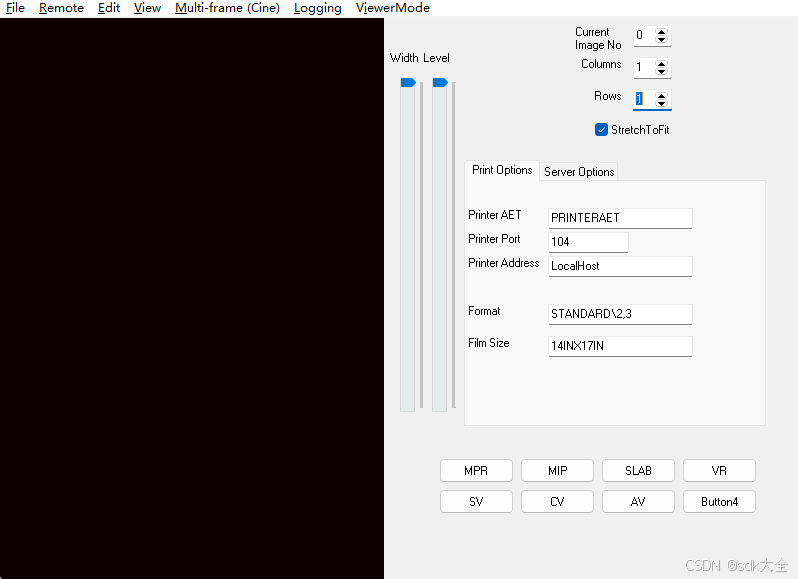Click the SLAB button
The image size is (798, 579).
[638, 471]
